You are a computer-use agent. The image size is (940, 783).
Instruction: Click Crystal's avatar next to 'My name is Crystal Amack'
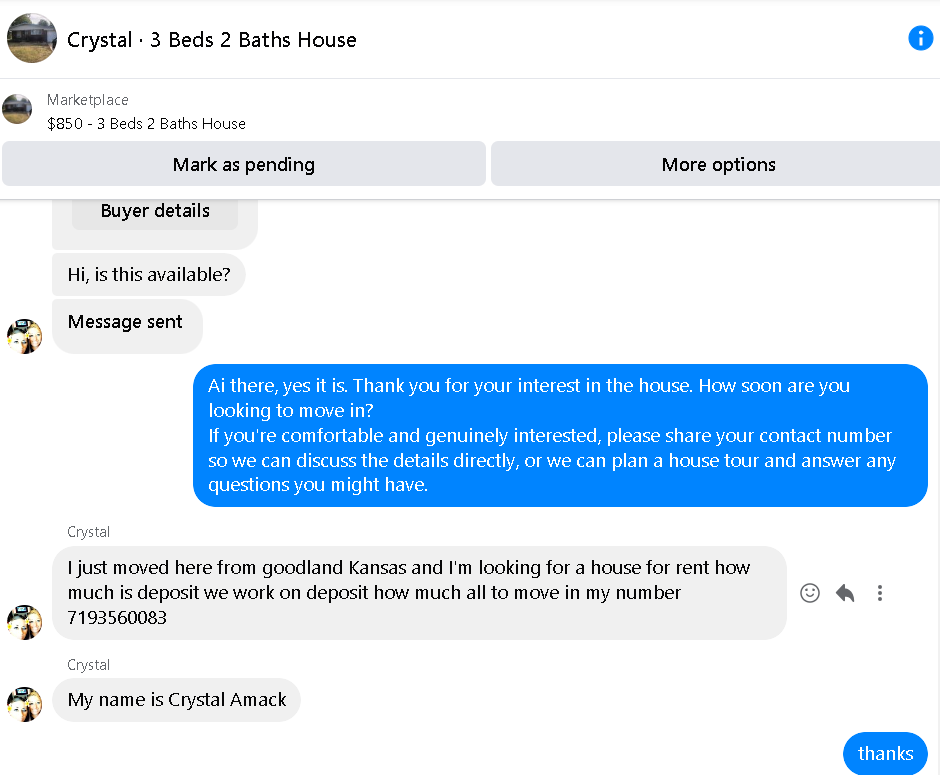point(25,704)
